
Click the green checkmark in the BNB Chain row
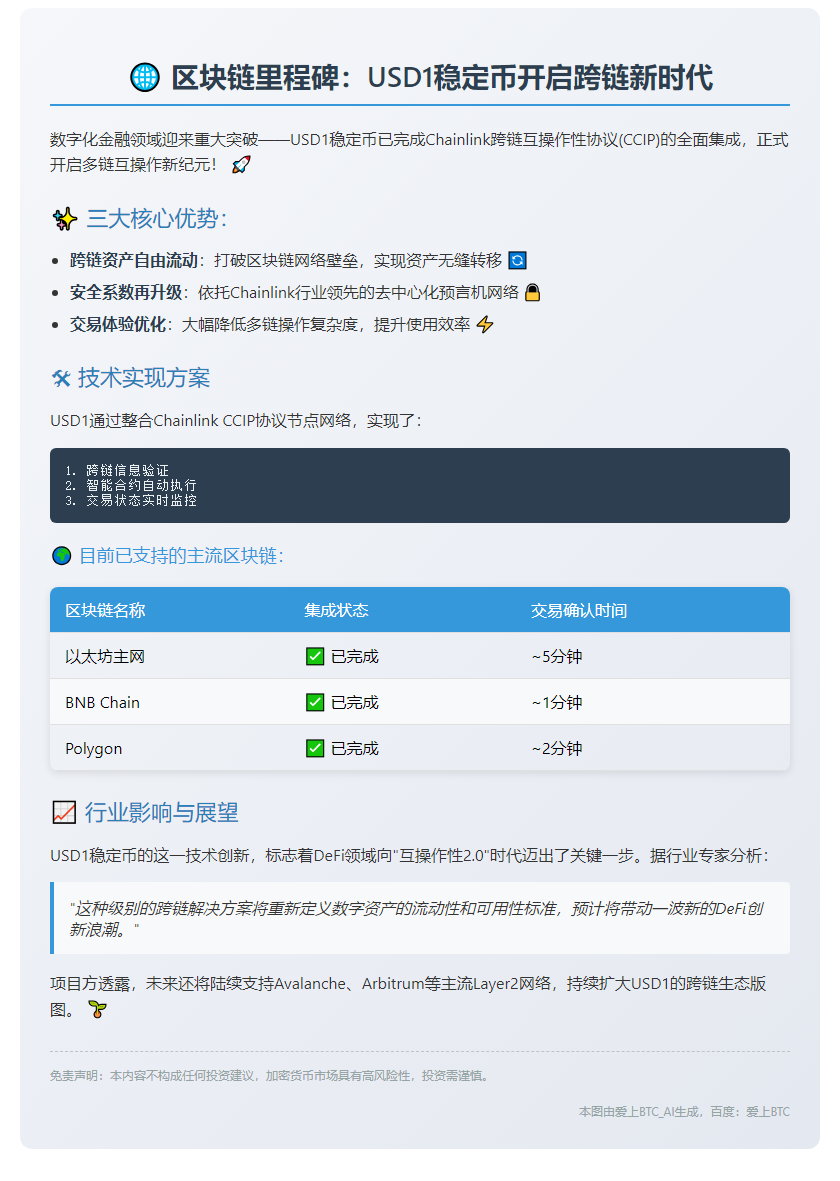pos(315,703)
